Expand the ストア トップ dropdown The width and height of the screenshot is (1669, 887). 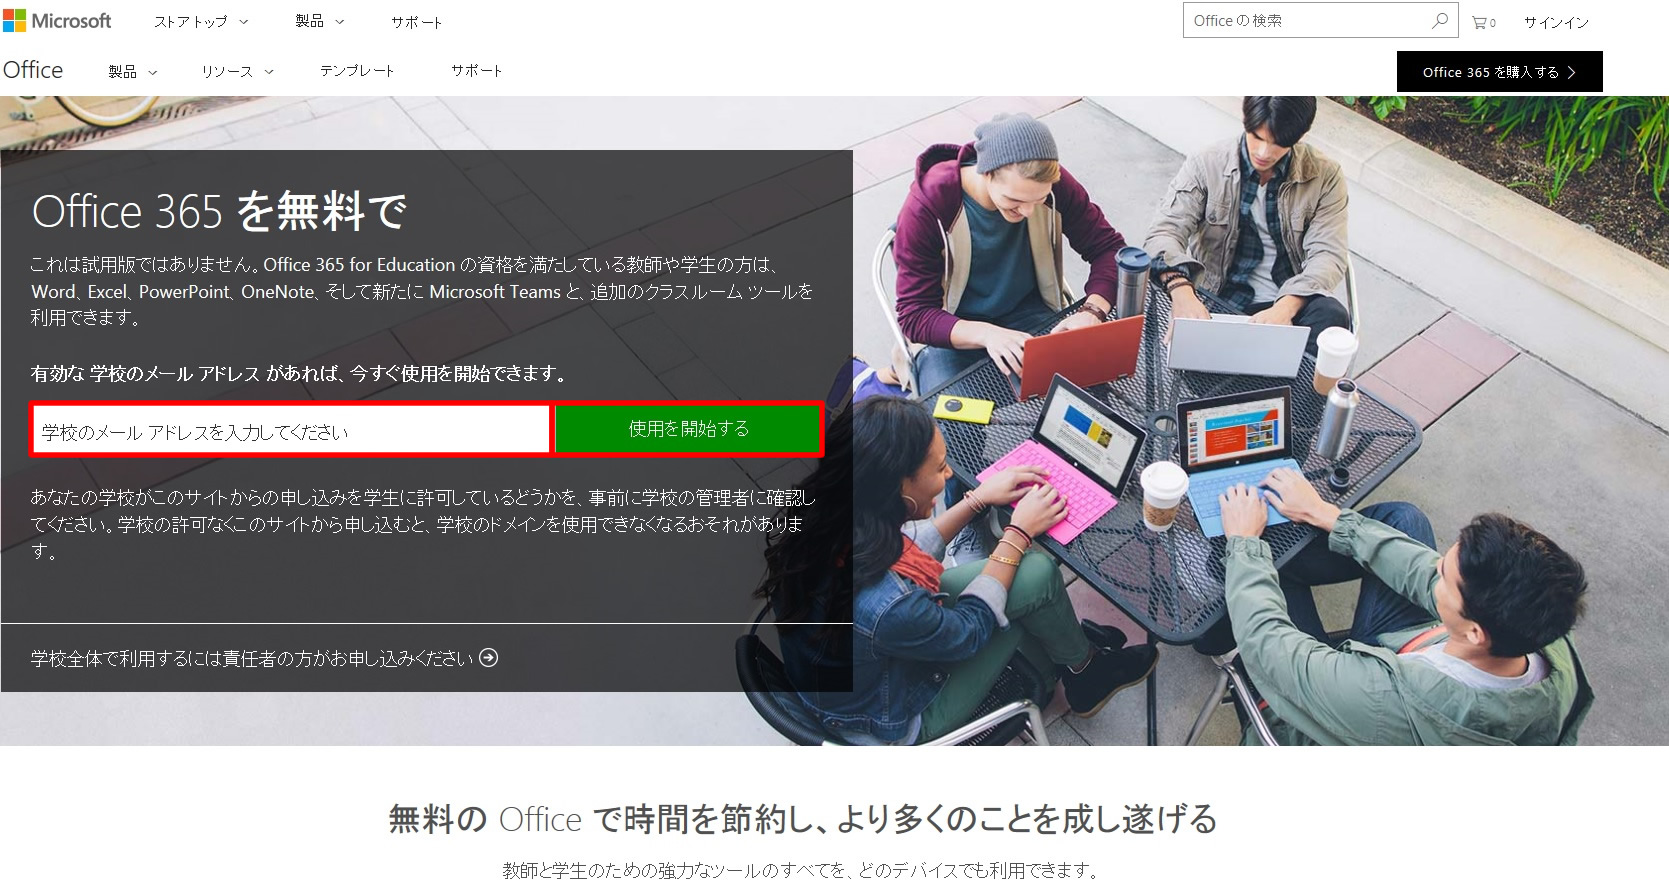click(x=201, y=21)
